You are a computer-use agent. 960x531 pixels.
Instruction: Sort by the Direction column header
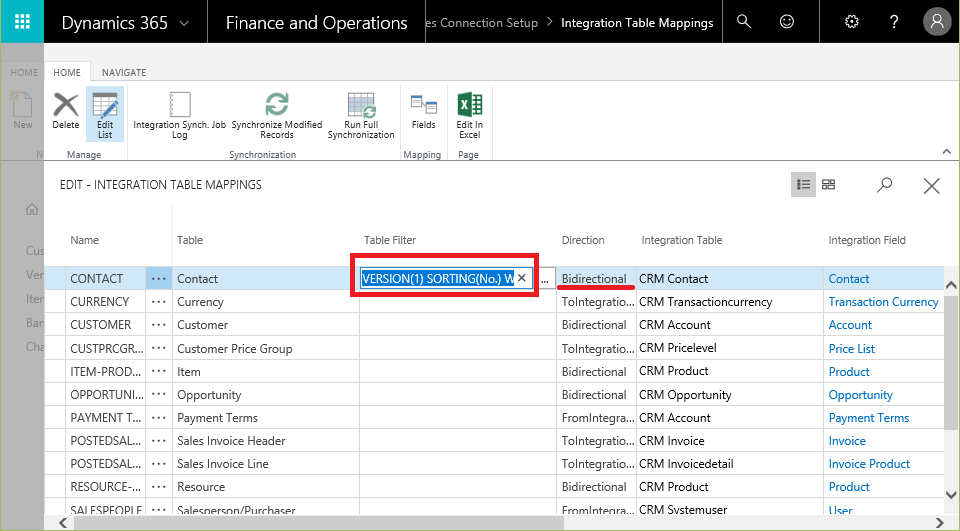click(x=583, y=240)
